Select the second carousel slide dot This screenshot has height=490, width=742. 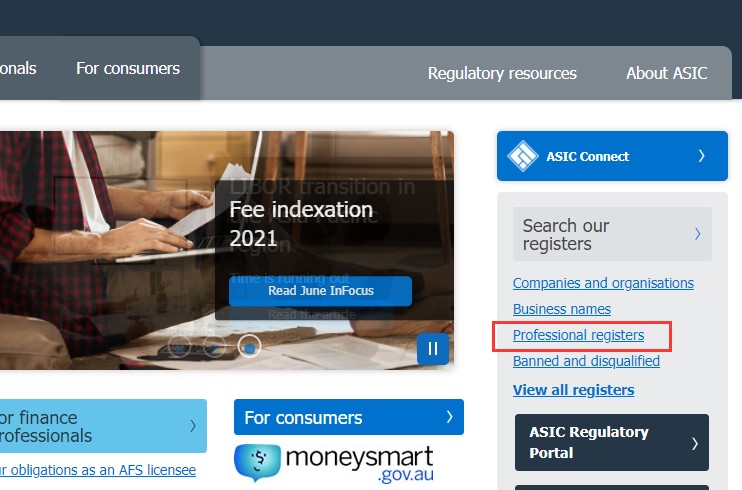[214, 346]
